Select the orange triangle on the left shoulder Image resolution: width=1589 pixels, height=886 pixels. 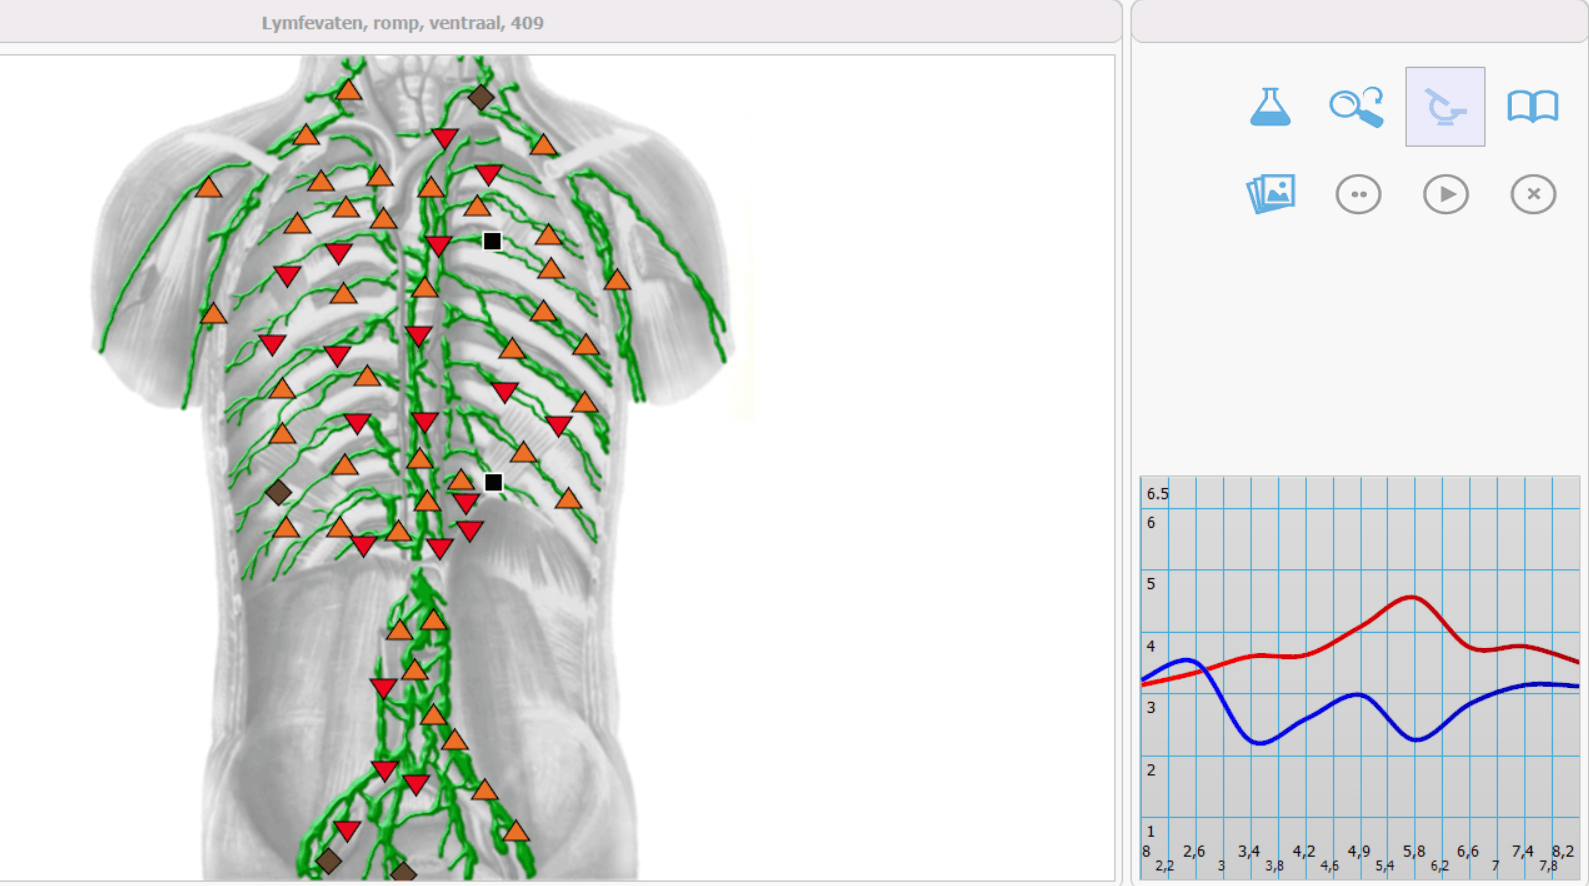[208, 187]
